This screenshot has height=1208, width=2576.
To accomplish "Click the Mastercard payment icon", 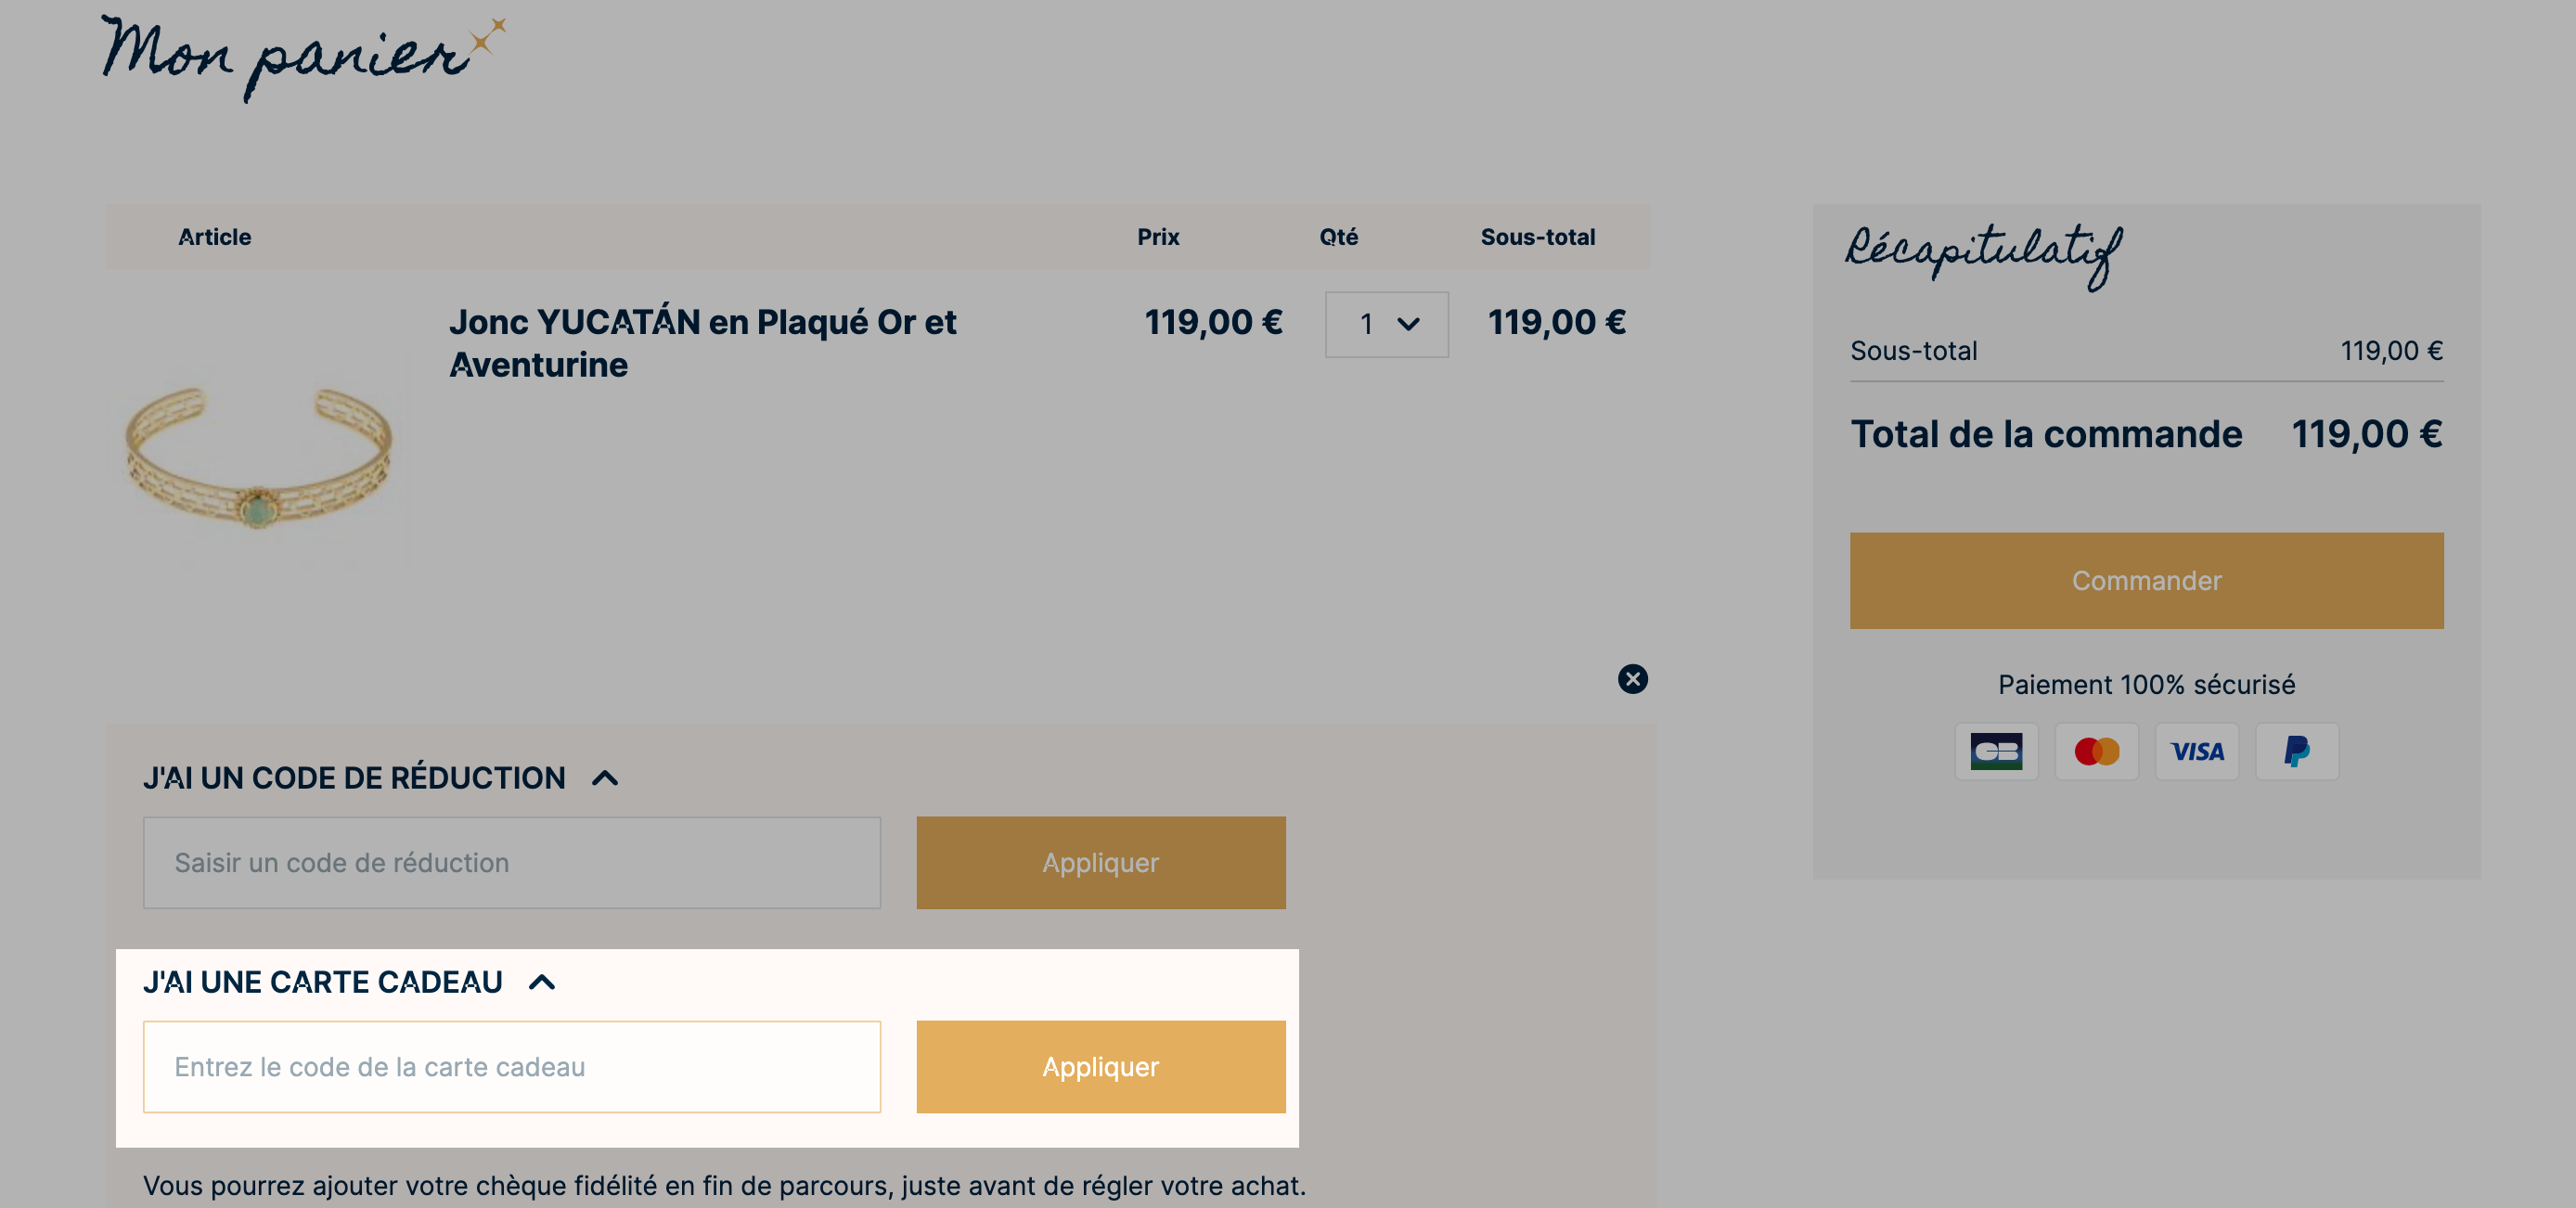I will [2096, 751].
